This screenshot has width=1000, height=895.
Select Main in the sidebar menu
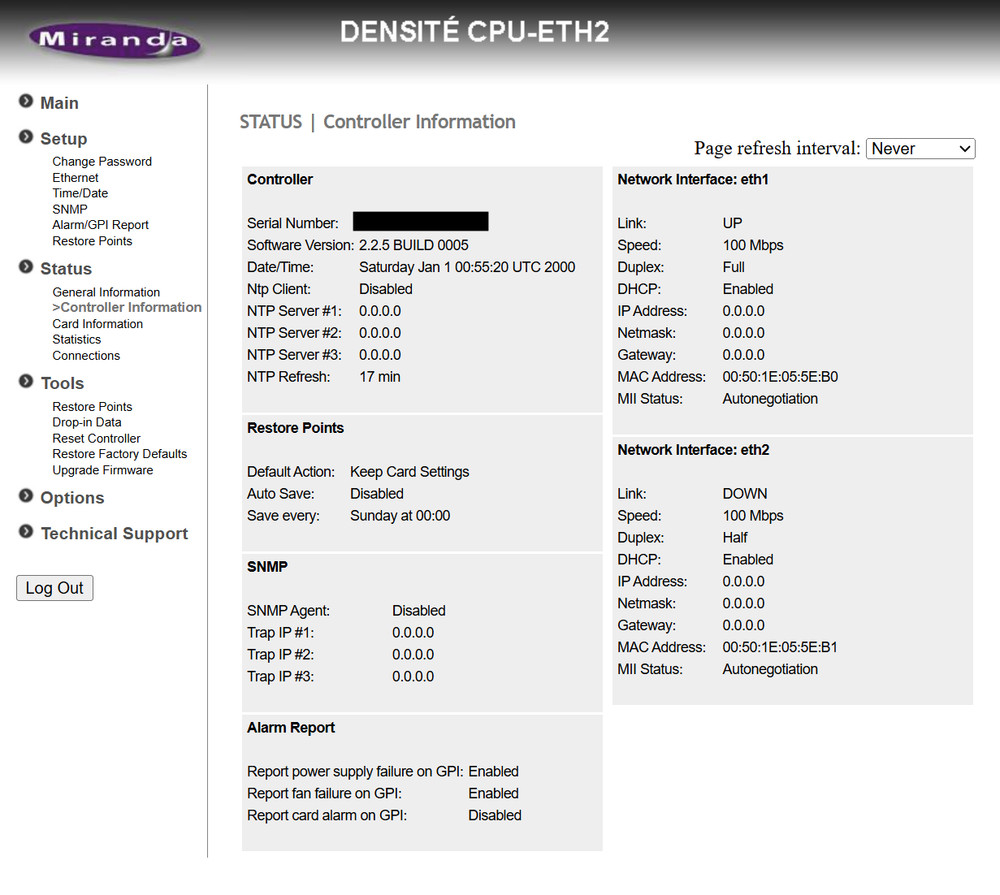point(59,102)
